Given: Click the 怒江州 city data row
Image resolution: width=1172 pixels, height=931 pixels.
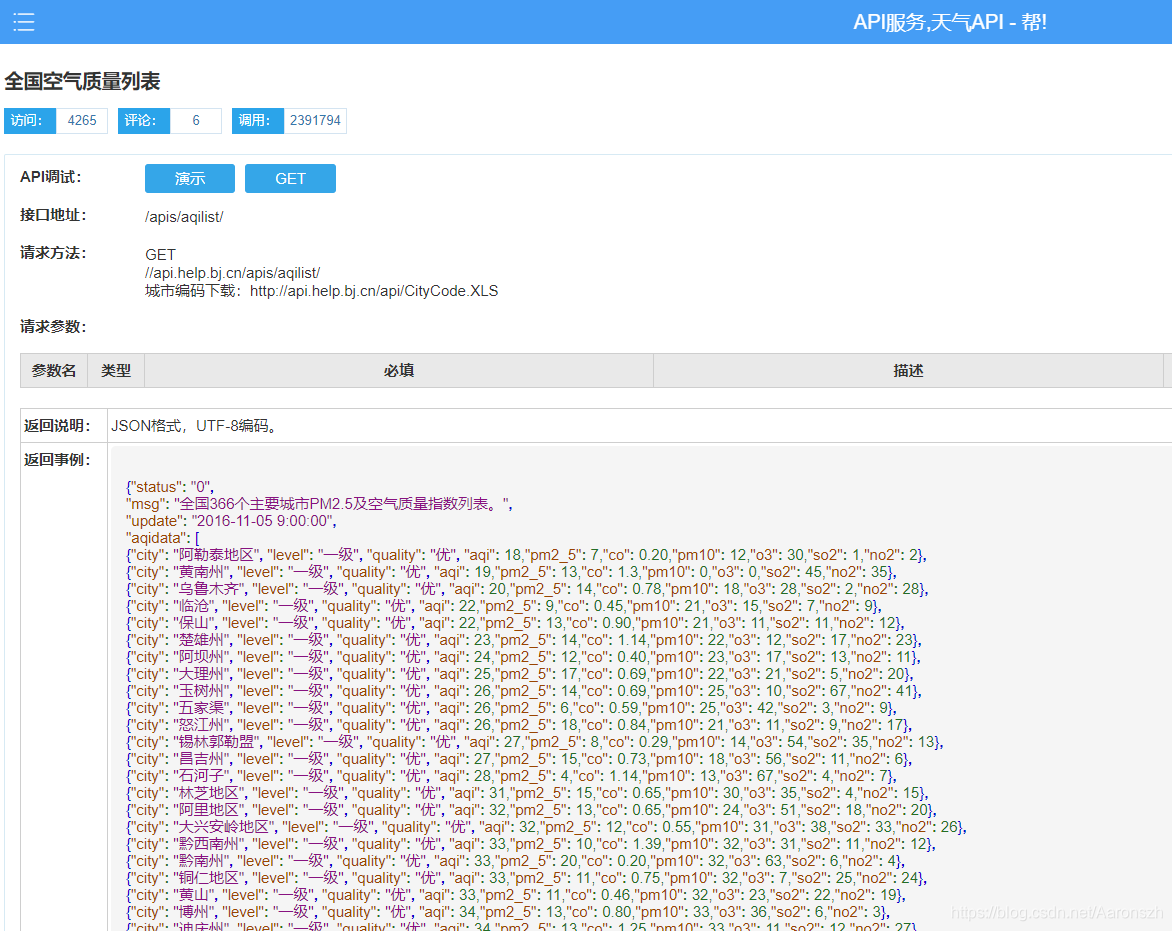Looking at the screenshot, I should pyautogui.click(x=519, y=725).
